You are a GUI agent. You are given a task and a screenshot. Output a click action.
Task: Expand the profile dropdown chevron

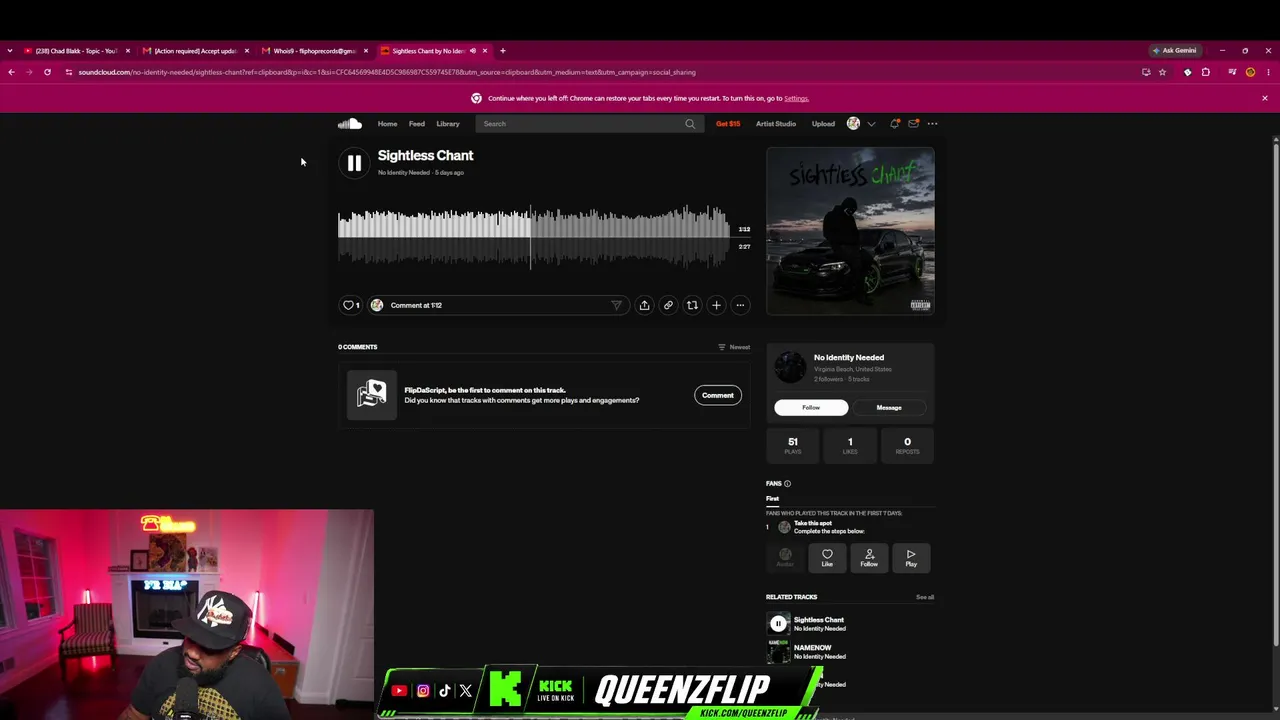tap(871, 124)
